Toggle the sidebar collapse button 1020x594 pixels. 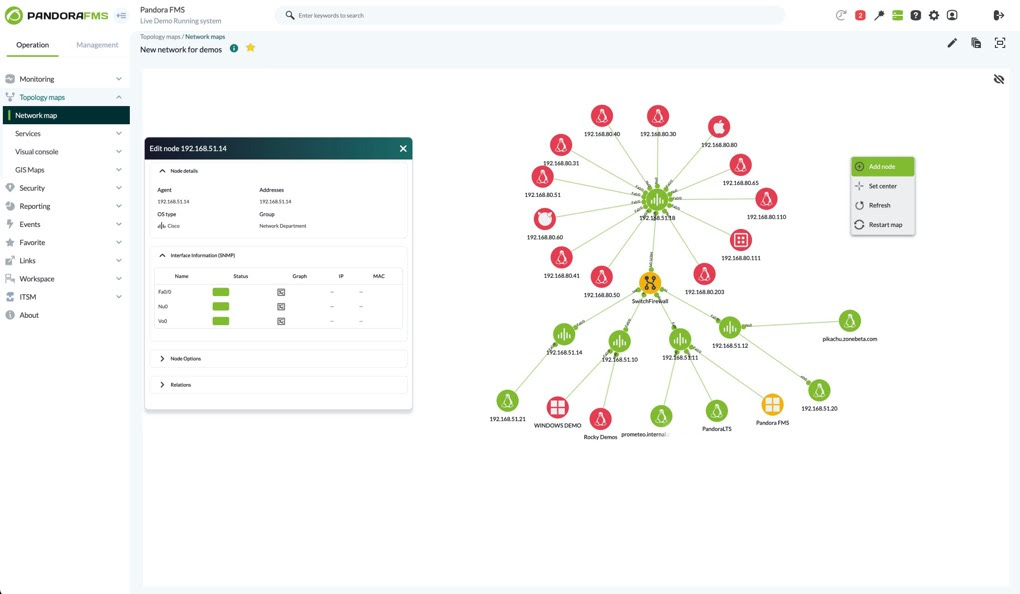(121, 15)
